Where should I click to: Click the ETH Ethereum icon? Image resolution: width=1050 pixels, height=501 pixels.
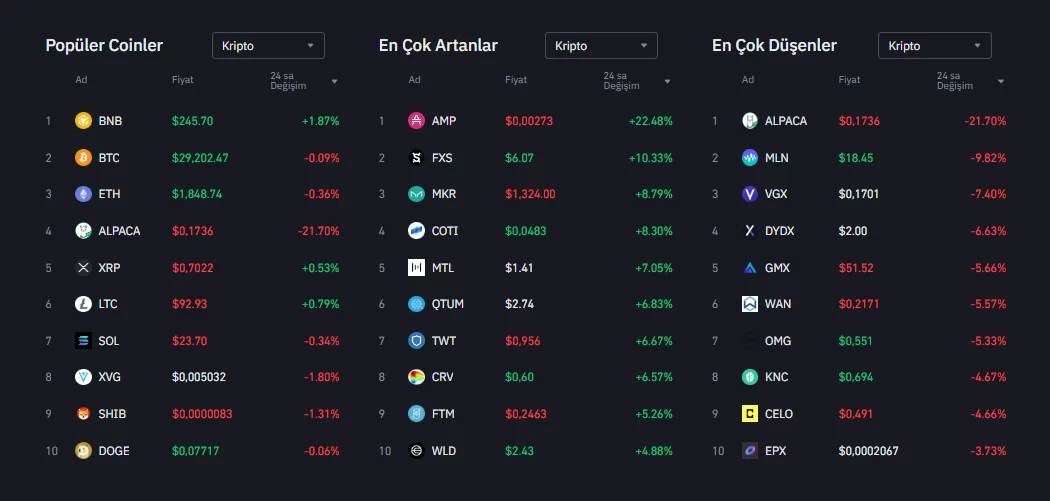tap(83, 194)
